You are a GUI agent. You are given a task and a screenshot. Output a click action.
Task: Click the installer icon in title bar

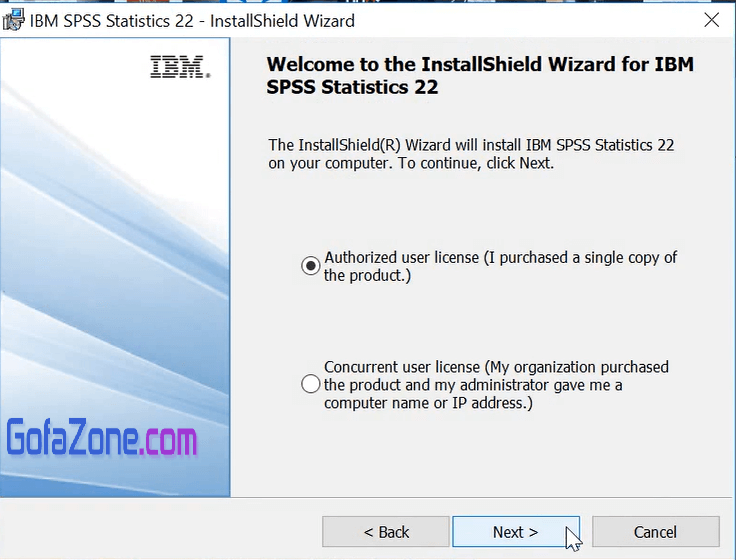coord(13,20)
